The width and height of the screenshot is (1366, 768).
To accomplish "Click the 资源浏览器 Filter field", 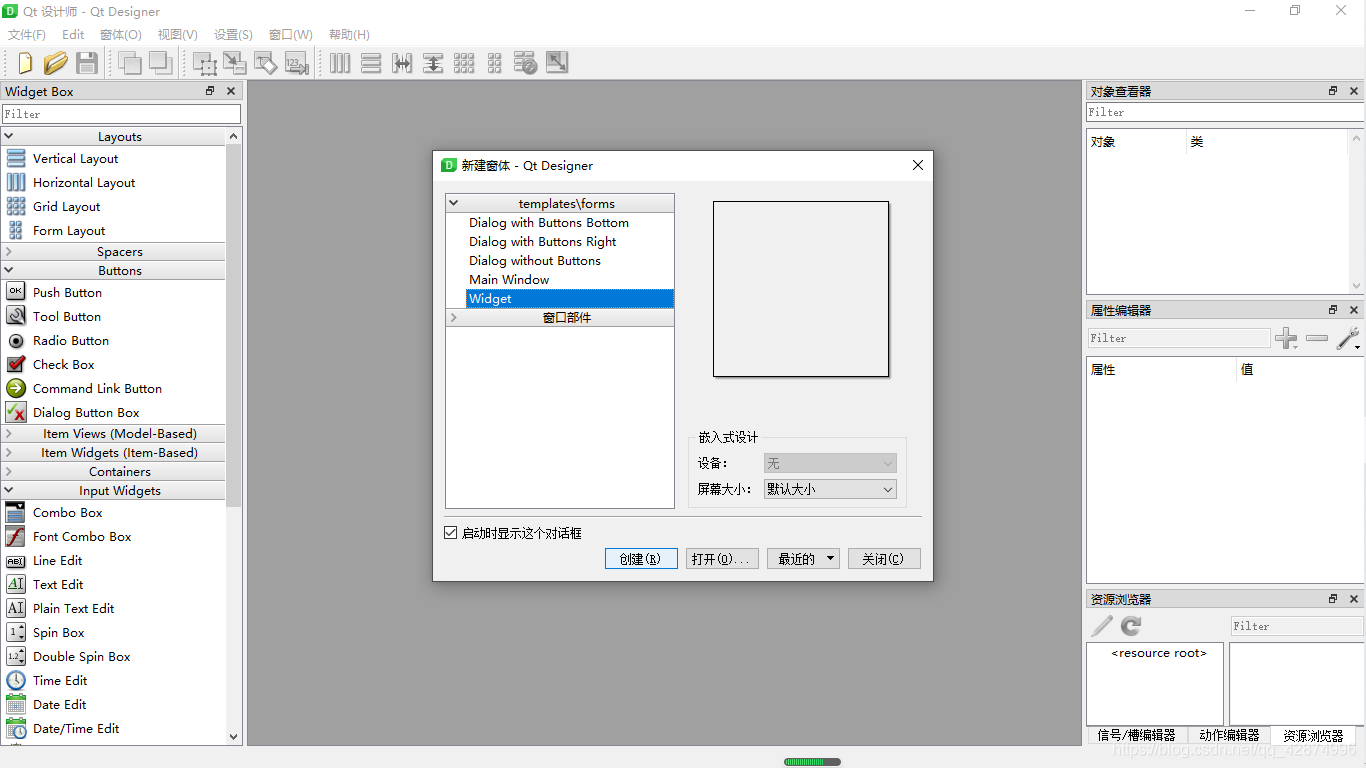I will point(1296,626).
